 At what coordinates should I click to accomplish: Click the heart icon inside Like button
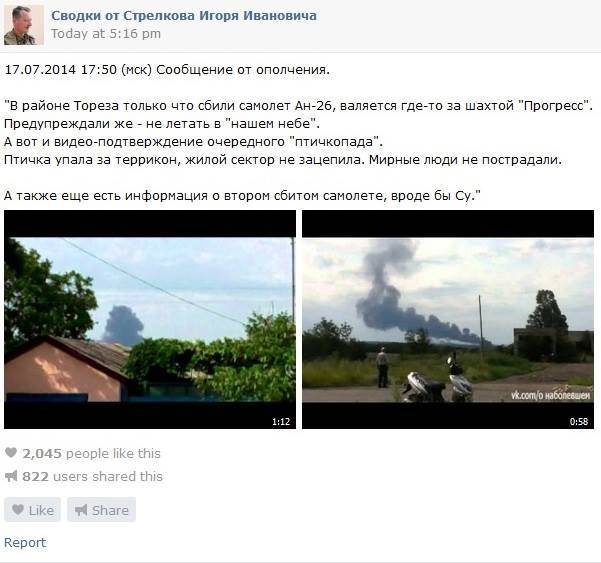tap(18, 509)
